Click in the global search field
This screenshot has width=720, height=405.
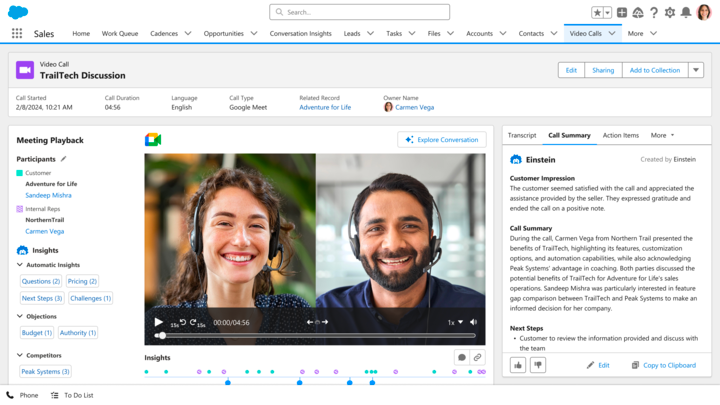click(x=360, y=12)
